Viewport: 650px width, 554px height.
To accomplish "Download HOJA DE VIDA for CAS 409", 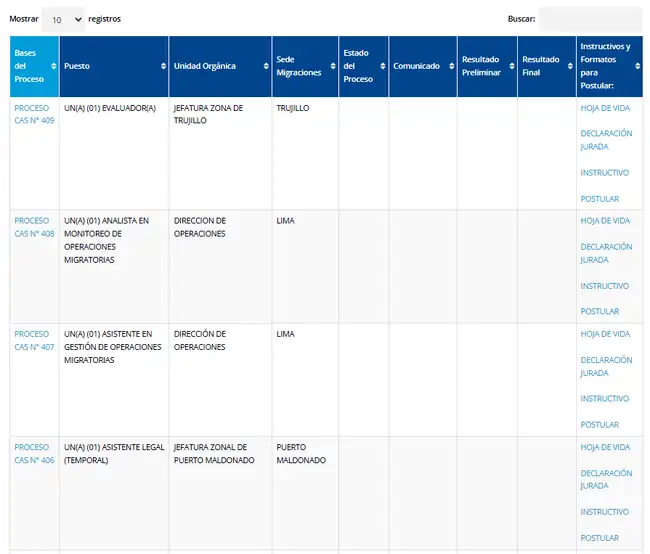I will point(605,108).
